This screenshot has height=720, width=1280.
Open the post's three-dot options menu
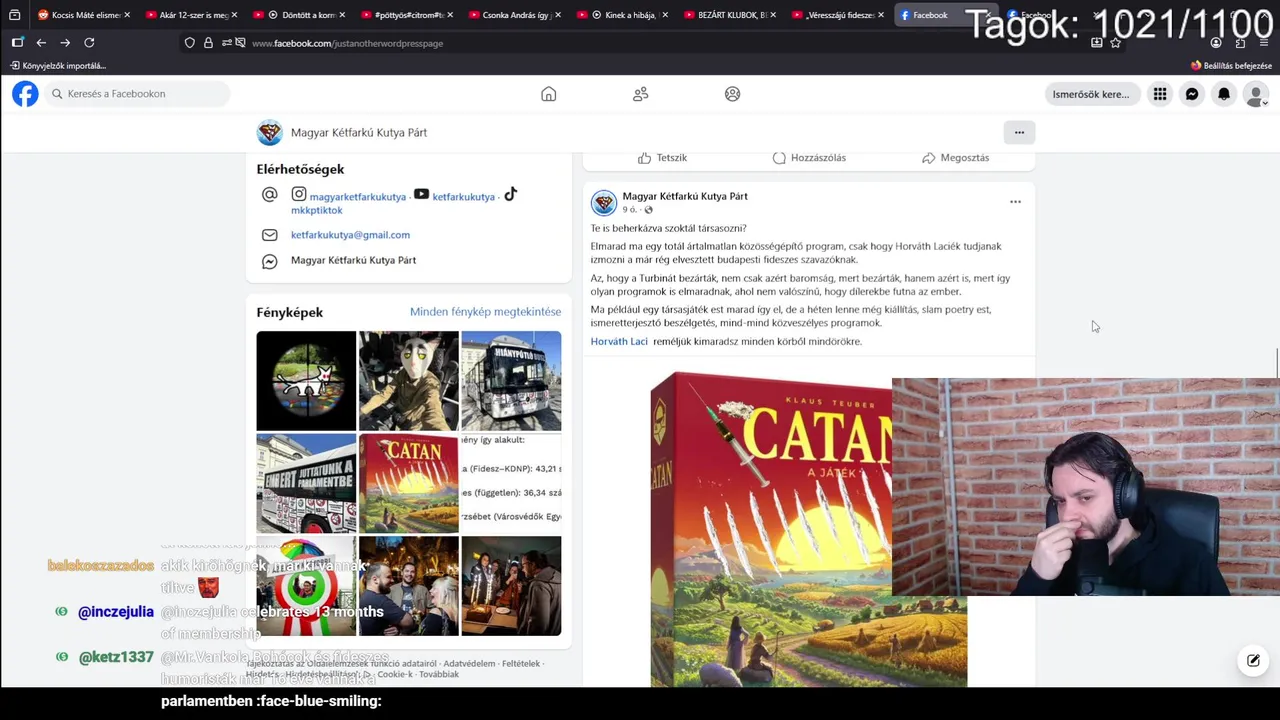point(1015,202)
